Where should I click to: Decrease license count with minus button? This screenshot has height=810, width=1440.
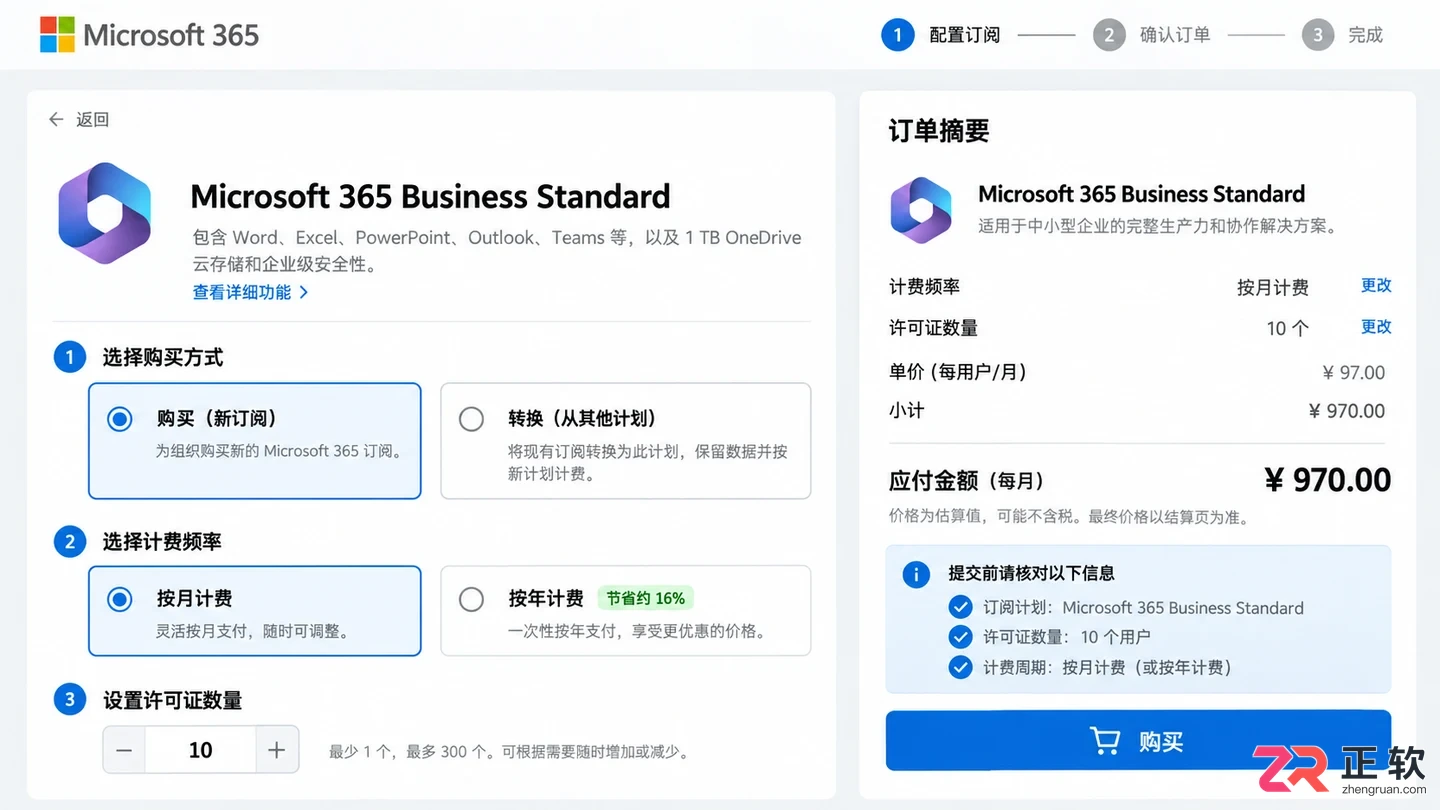[x=124, y=750]
